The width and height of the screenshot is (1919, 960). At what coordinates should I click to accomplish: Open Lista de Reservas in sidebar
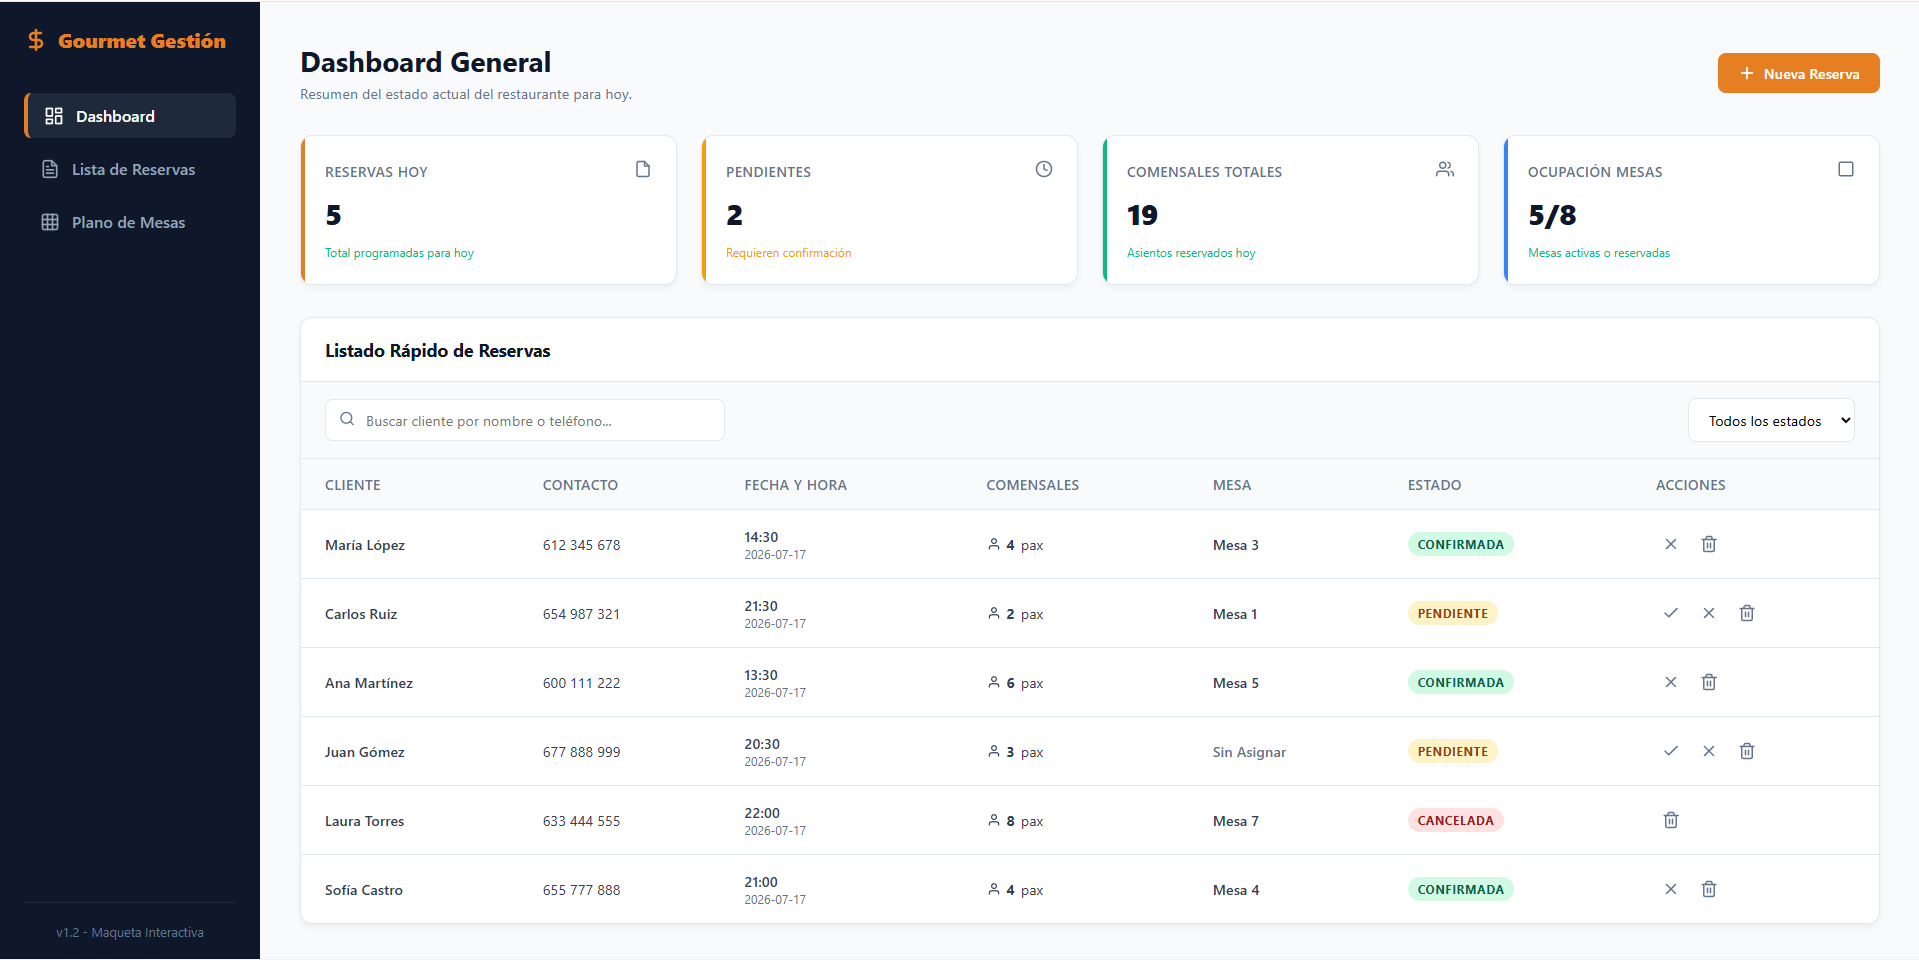tap(130, 169)
